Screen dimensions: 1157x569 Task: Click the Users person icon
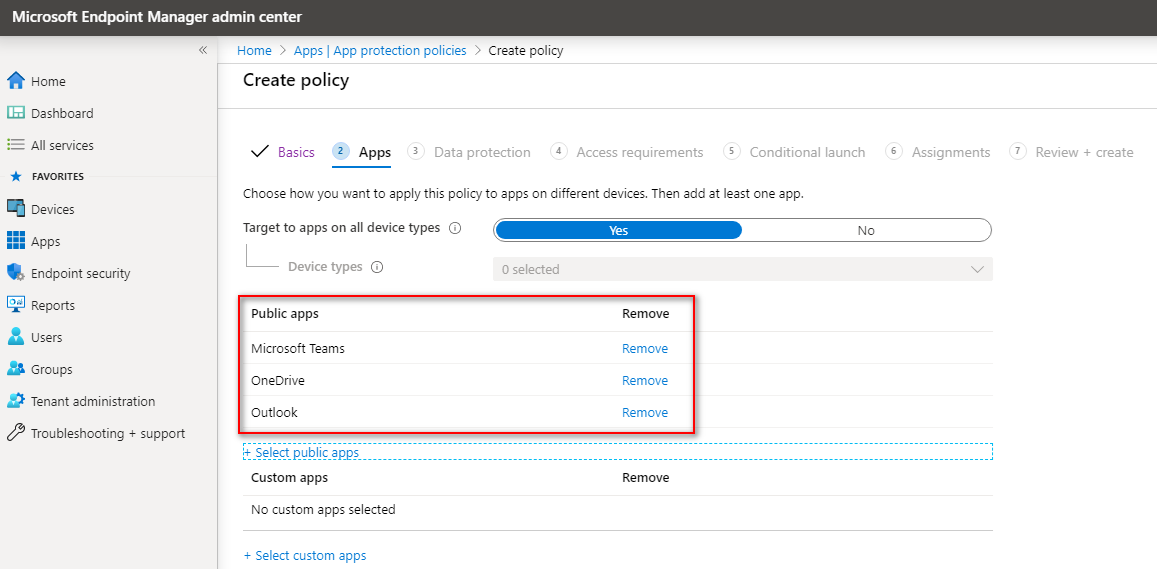click(x=15, y=337)
